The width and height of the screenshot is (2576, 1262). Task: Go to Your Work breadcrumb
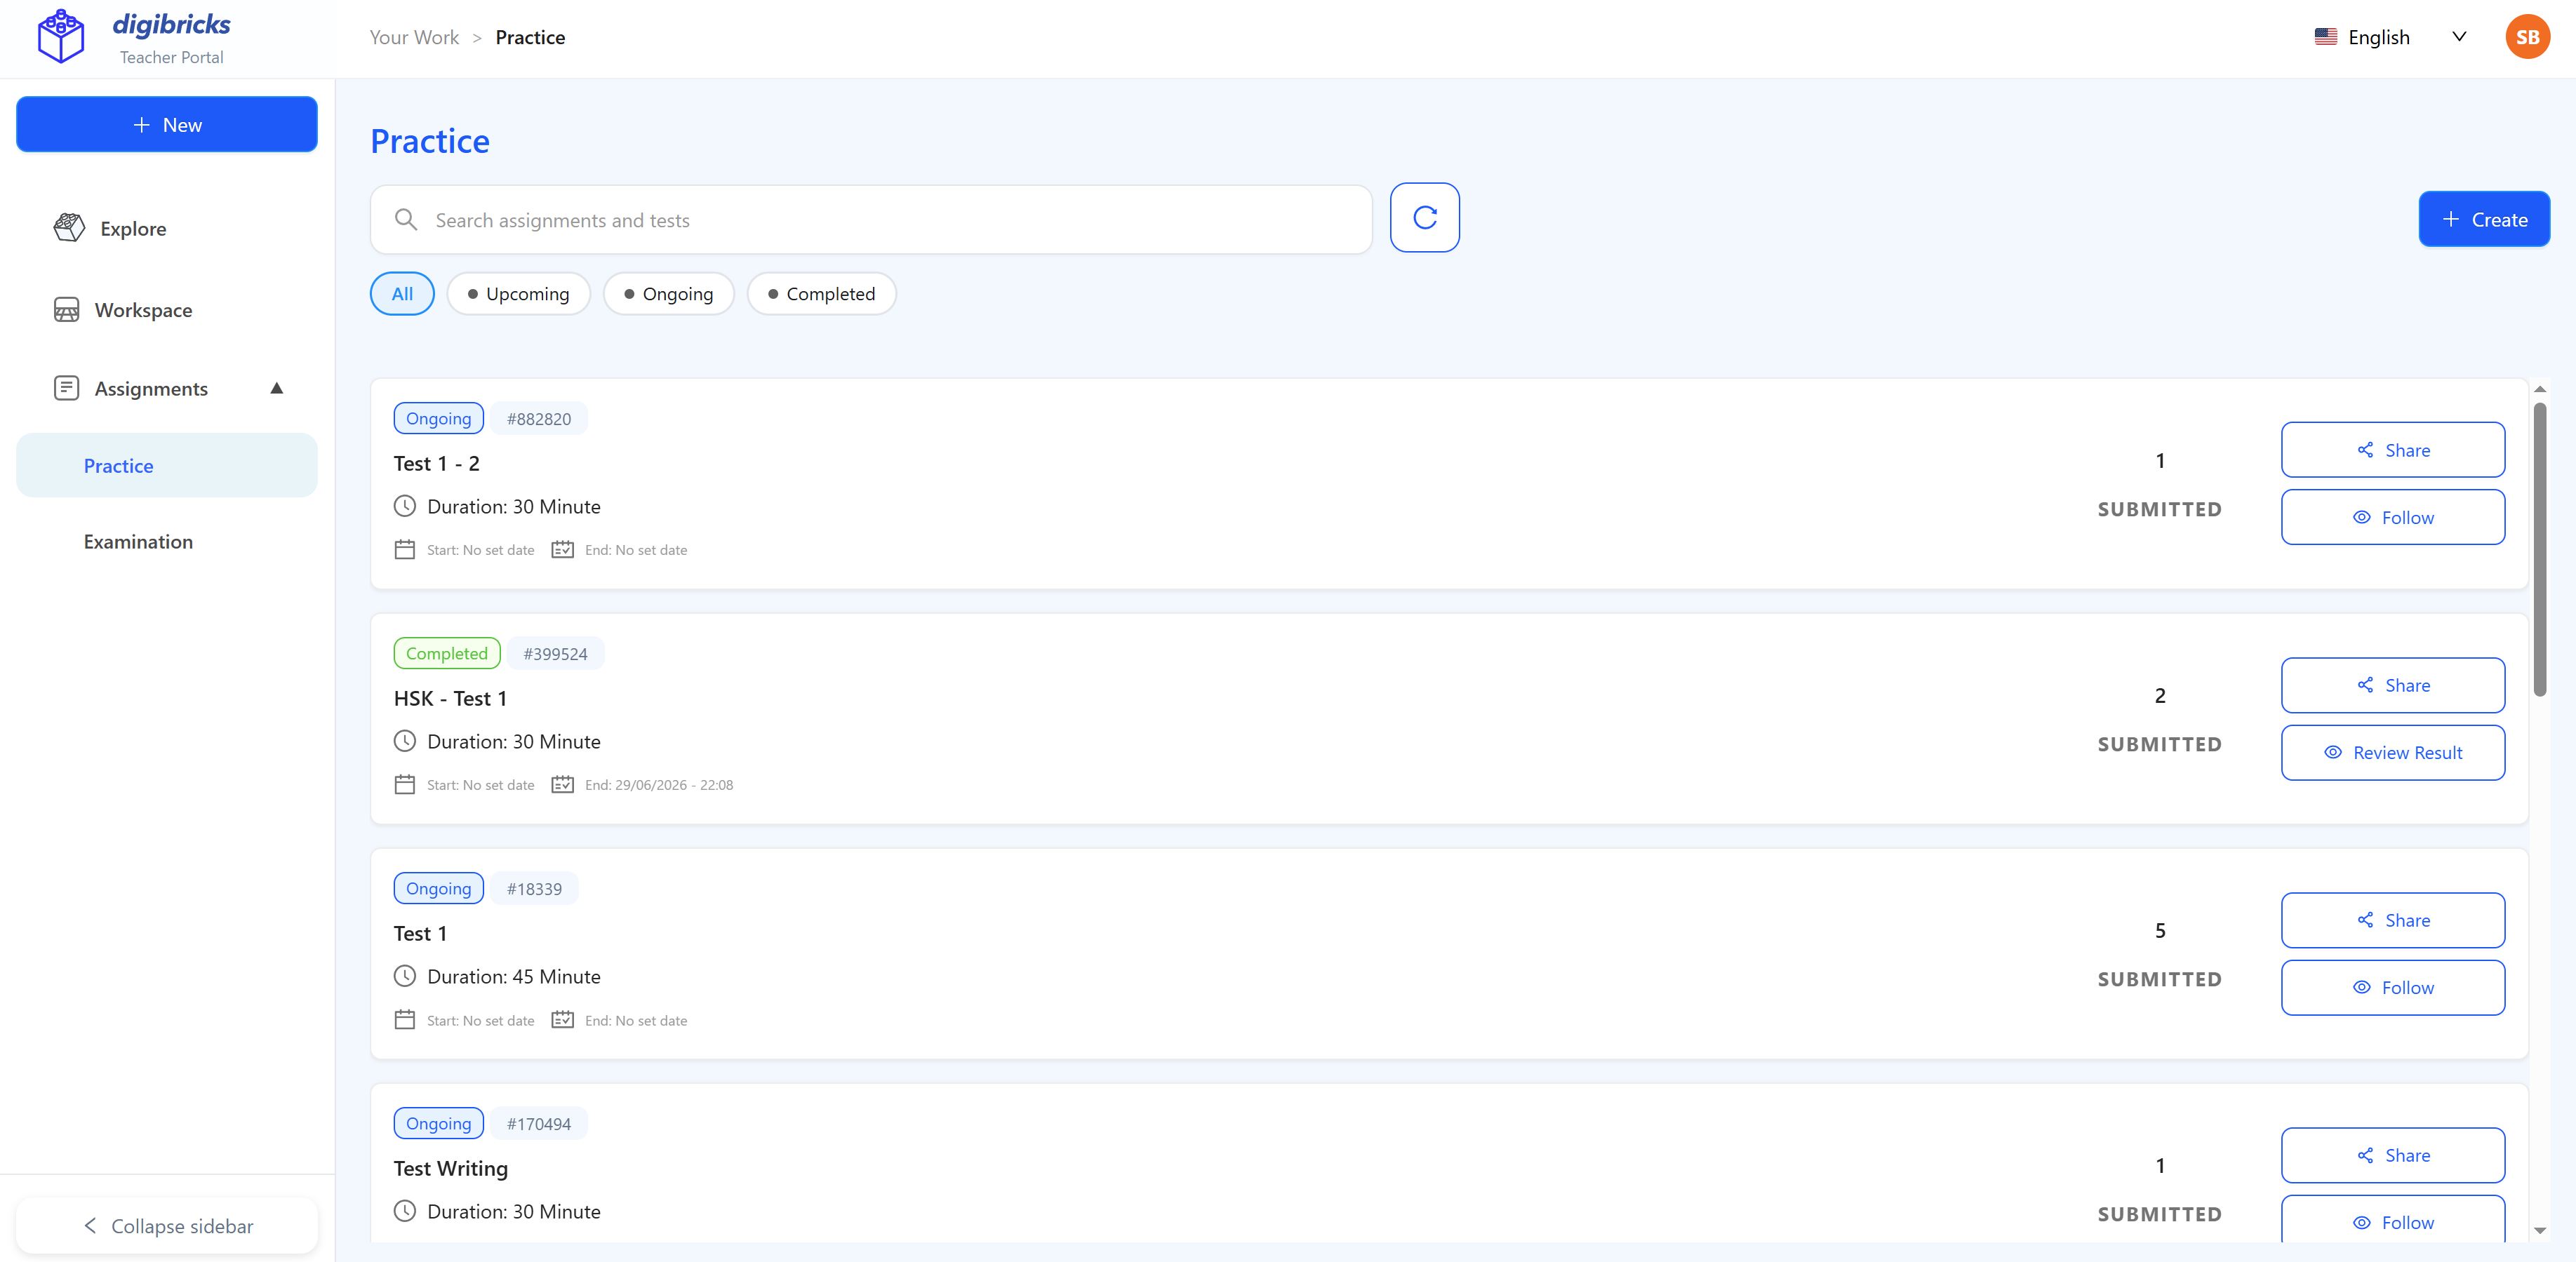tap(414, 37)
